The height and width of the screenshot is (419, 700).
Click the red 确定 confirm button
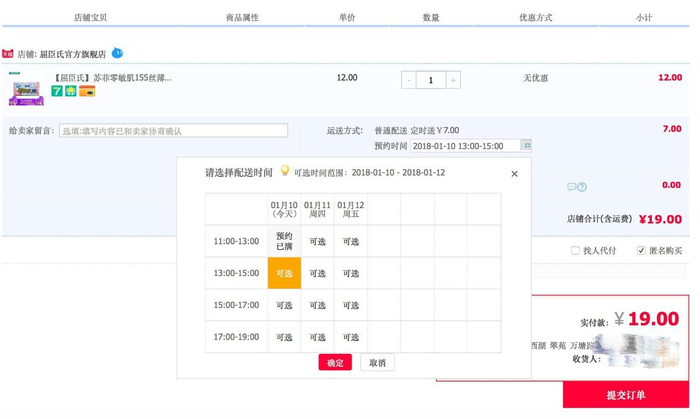(x=335, y=362)
